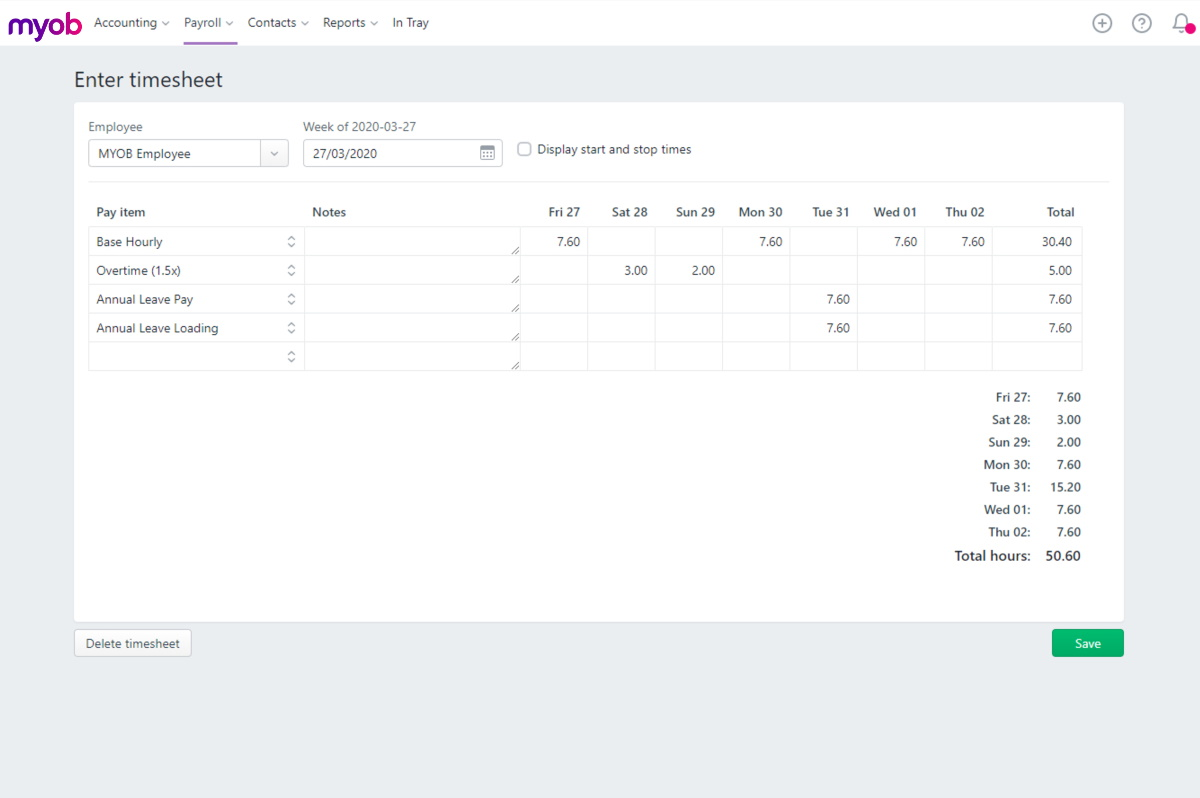Open the Reports menu
1200x798 pixels.
tap(350, 23)
